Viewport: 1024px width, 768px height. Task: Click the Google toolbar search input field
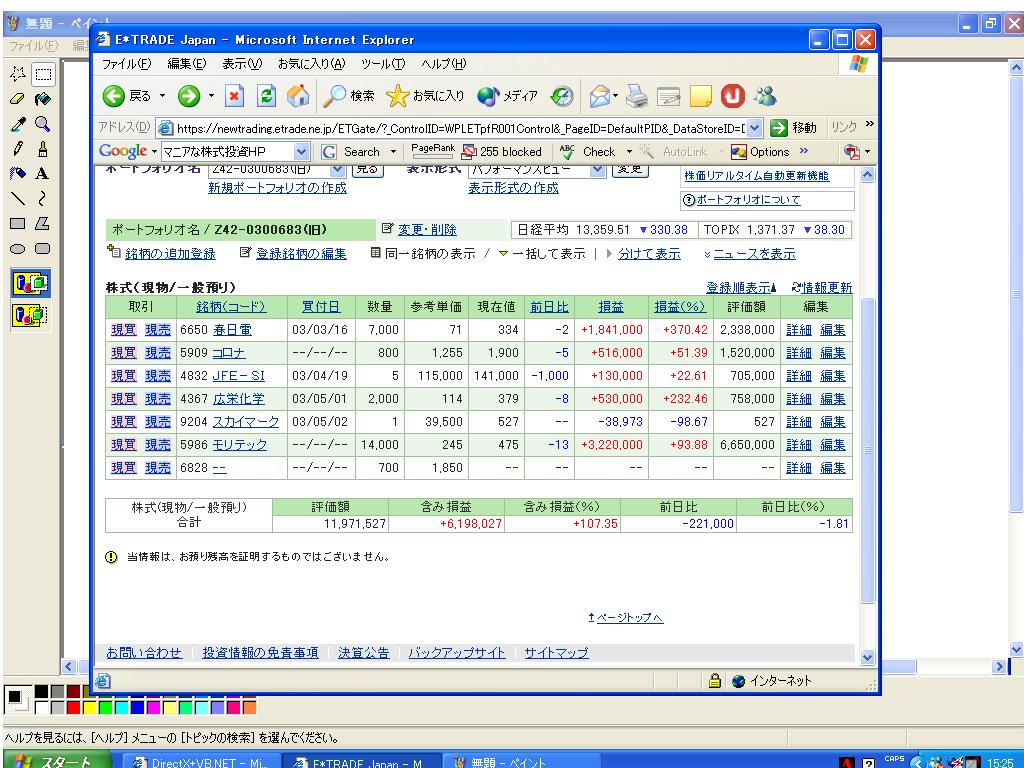click(227, 152)
